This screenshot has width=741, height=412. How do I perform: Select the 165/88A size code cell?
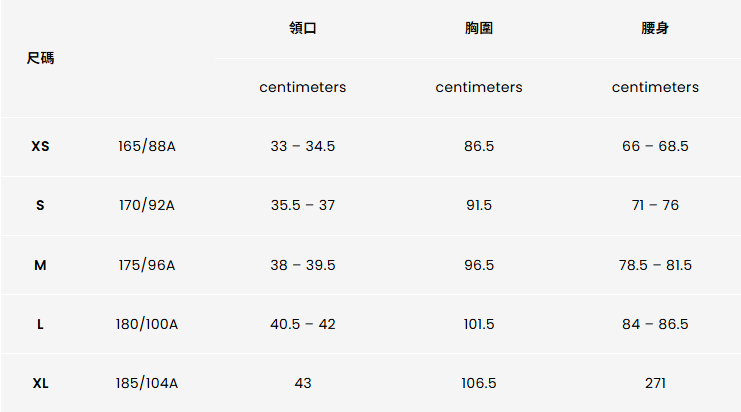point(146,146)
